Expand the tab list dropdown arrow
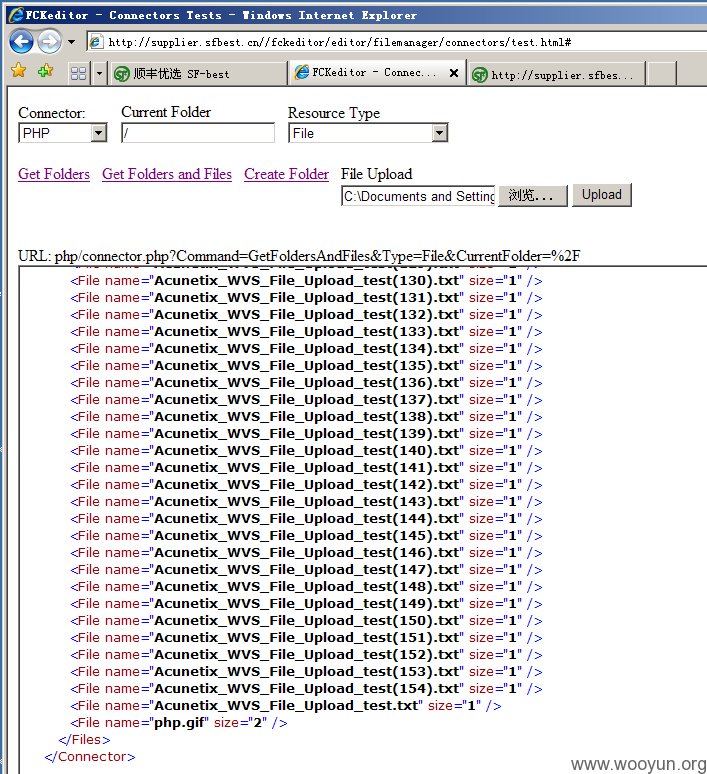707x774 pixels. pyautogui.click(x=99, y=74)
